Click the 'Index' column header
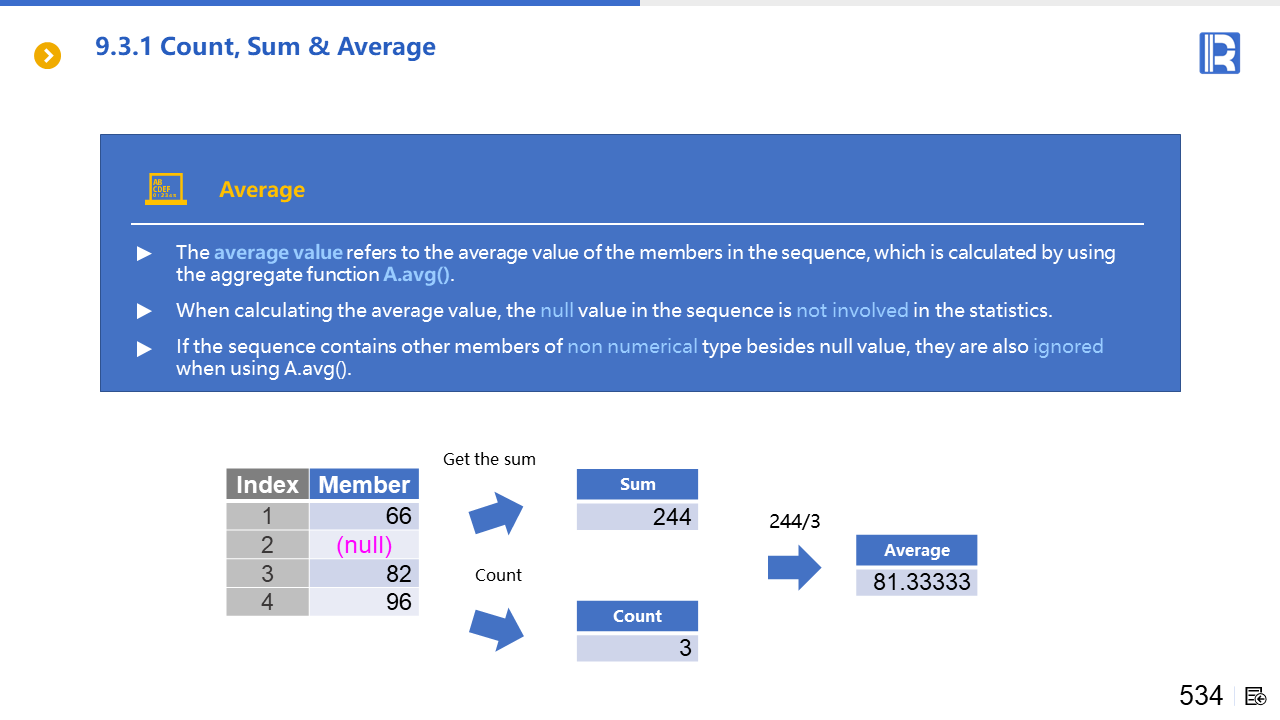The width and height of the screenshot is (1280, 720). click(267, 485)
